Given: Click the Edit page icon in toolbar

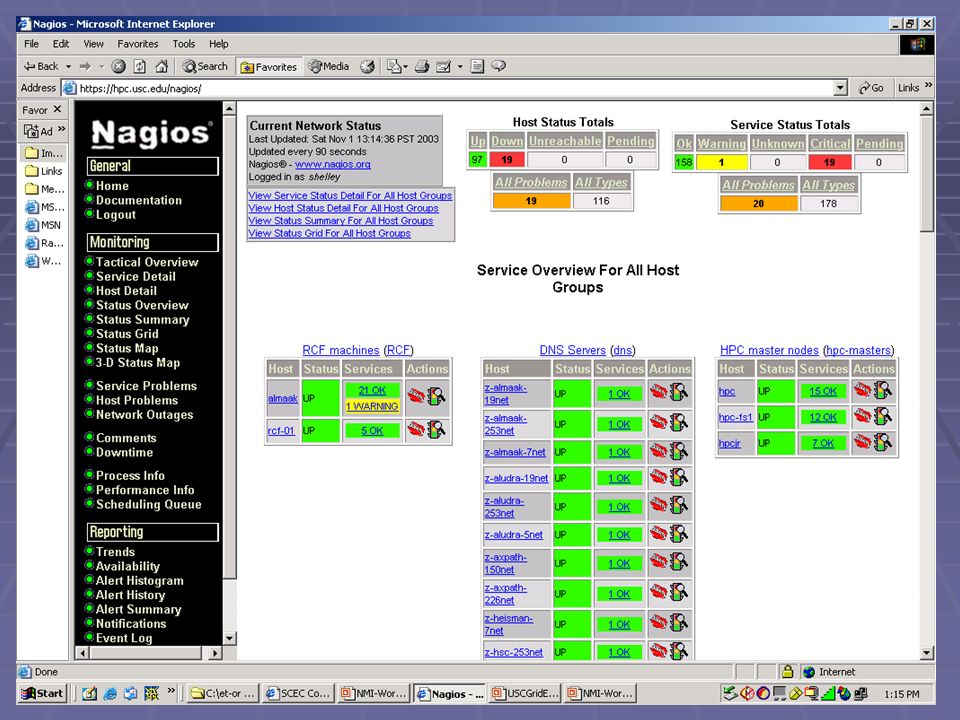Looking at the screenshot, I should coord(443,66).
